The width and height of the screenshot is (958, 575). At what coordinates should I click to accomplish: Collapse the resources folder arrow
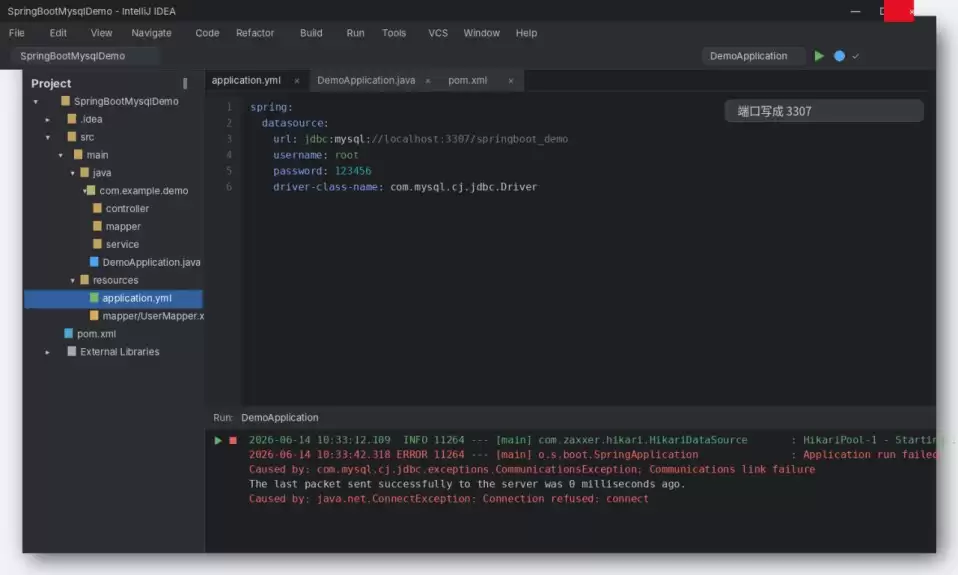pyautogui.click(x=72, y=280)
